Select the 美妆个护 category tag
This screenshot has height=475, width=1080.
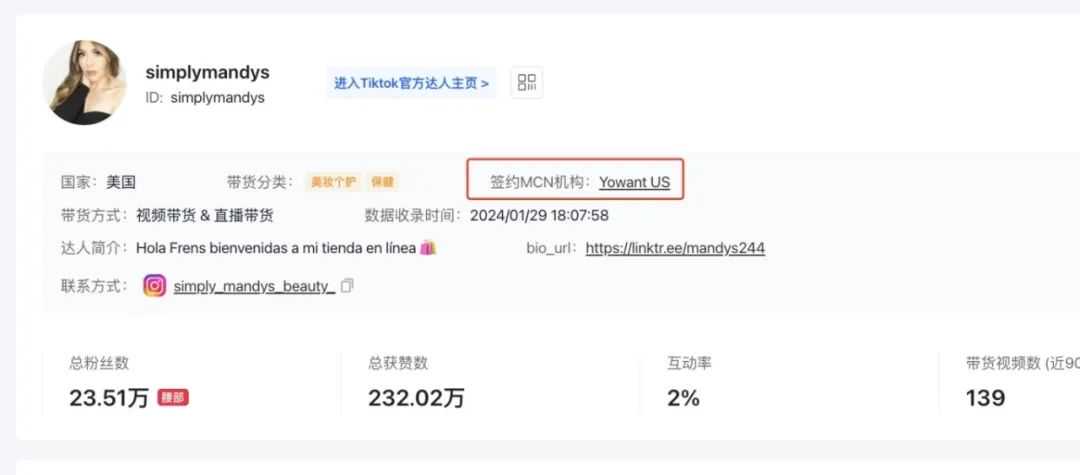click(333, 182)
